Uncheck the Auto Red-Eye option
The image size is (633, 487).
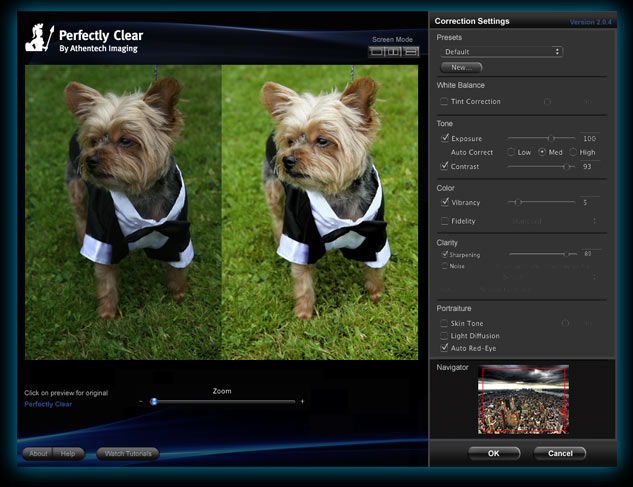[x=444, y=348]
